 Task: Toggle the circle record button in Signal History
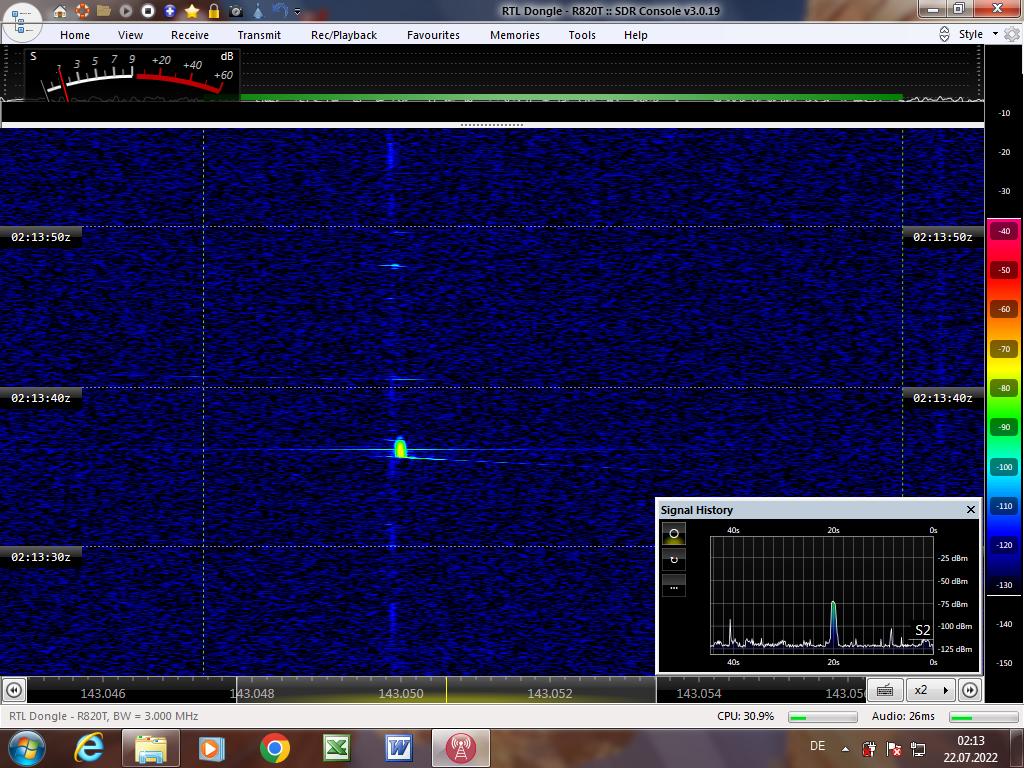tap(674, 534)
